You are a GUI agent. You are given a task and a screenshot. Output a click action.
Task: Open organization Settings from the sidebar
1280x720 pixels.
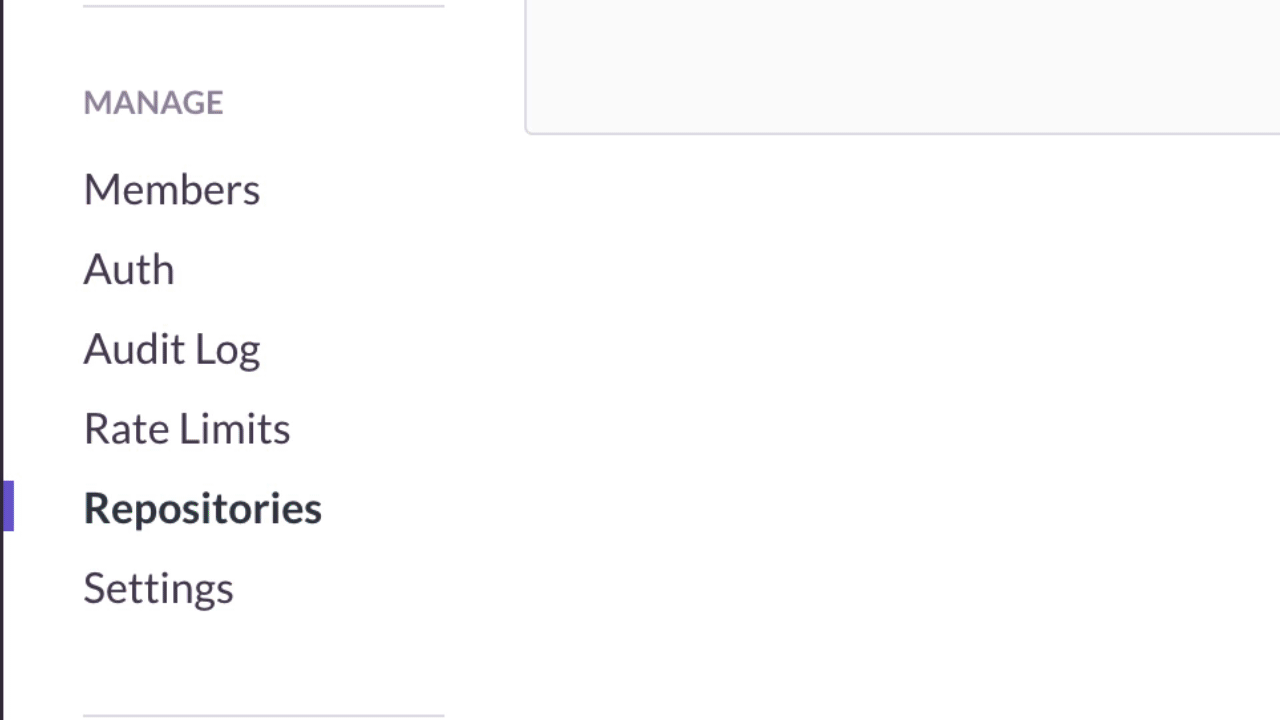point(158,588)
